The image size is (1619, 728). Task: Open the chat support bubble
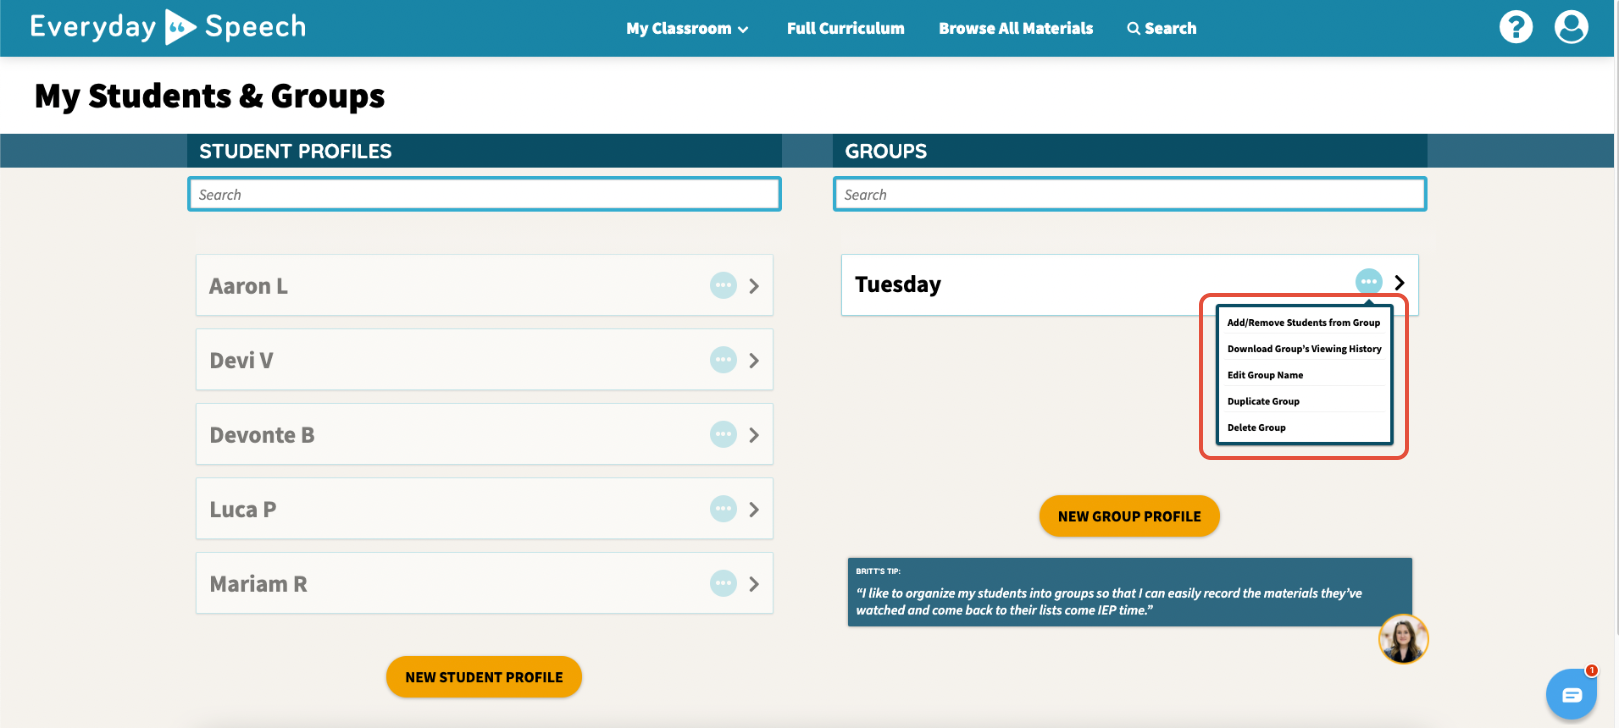pos(1571,694)
